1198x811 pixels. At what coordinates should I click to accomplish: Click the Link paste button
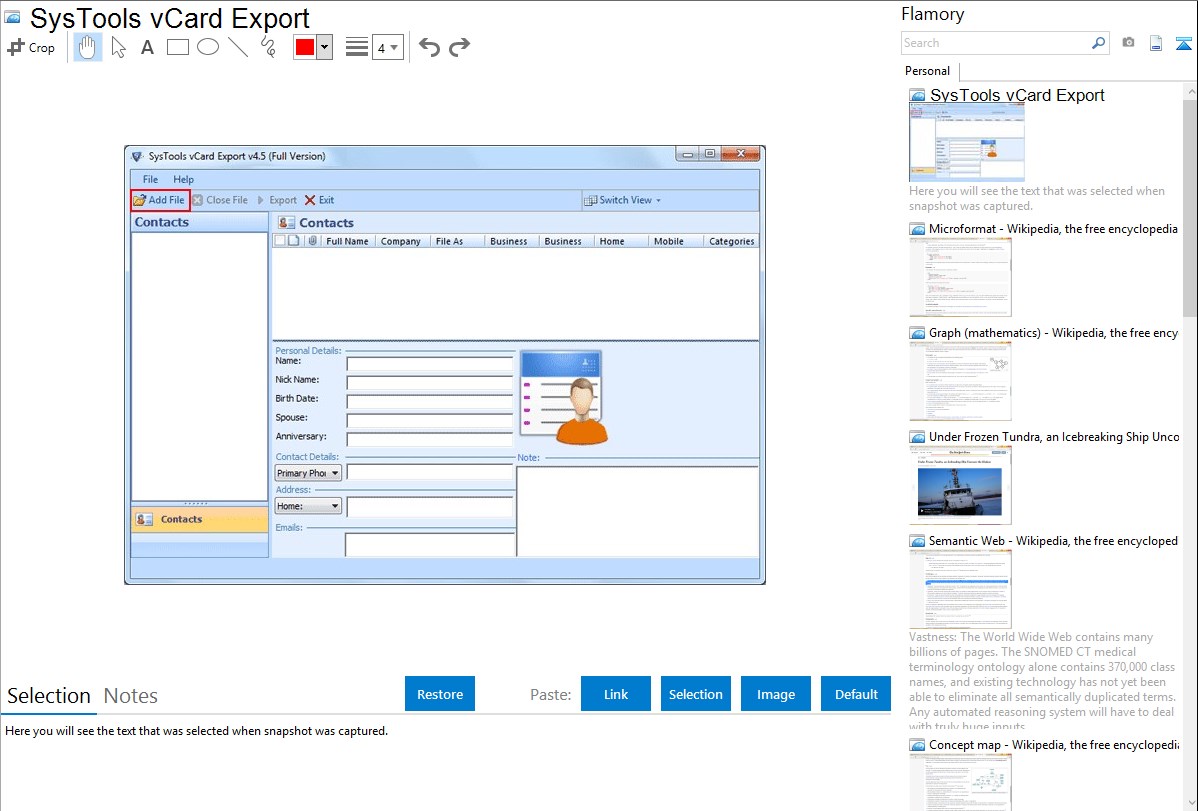(x=616, y=694)
